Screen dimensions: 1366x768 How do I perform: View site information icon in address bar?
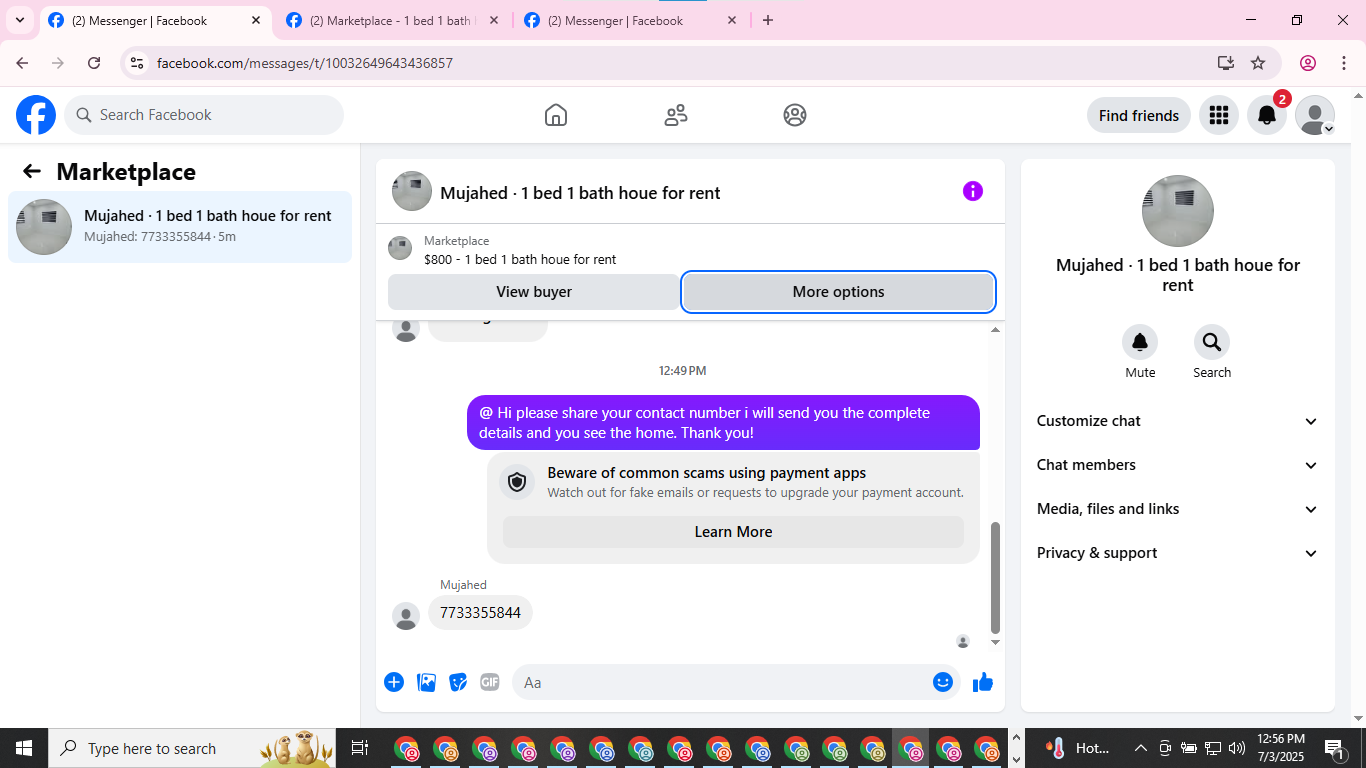click(138, 63)
